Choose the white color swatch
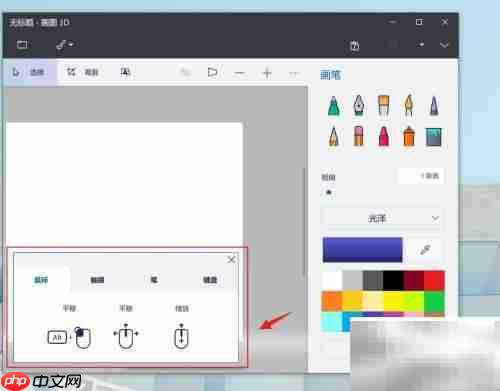Screen dimensions: 500x391 [332, 281]
